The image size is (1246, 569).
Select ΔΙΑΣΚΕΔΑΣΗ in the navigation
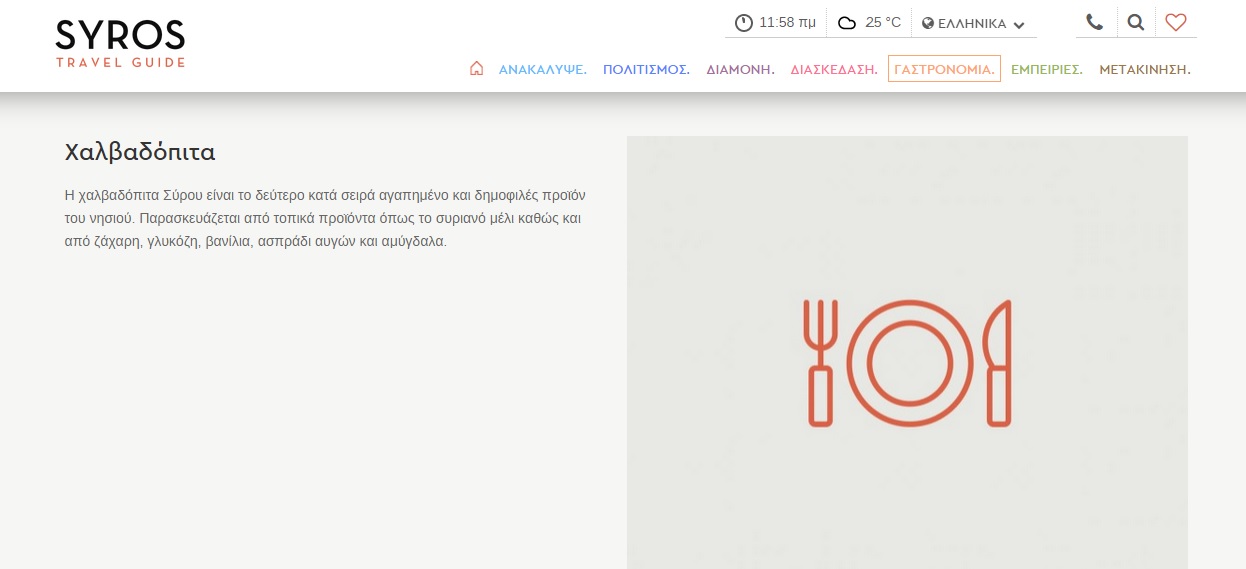833,70
